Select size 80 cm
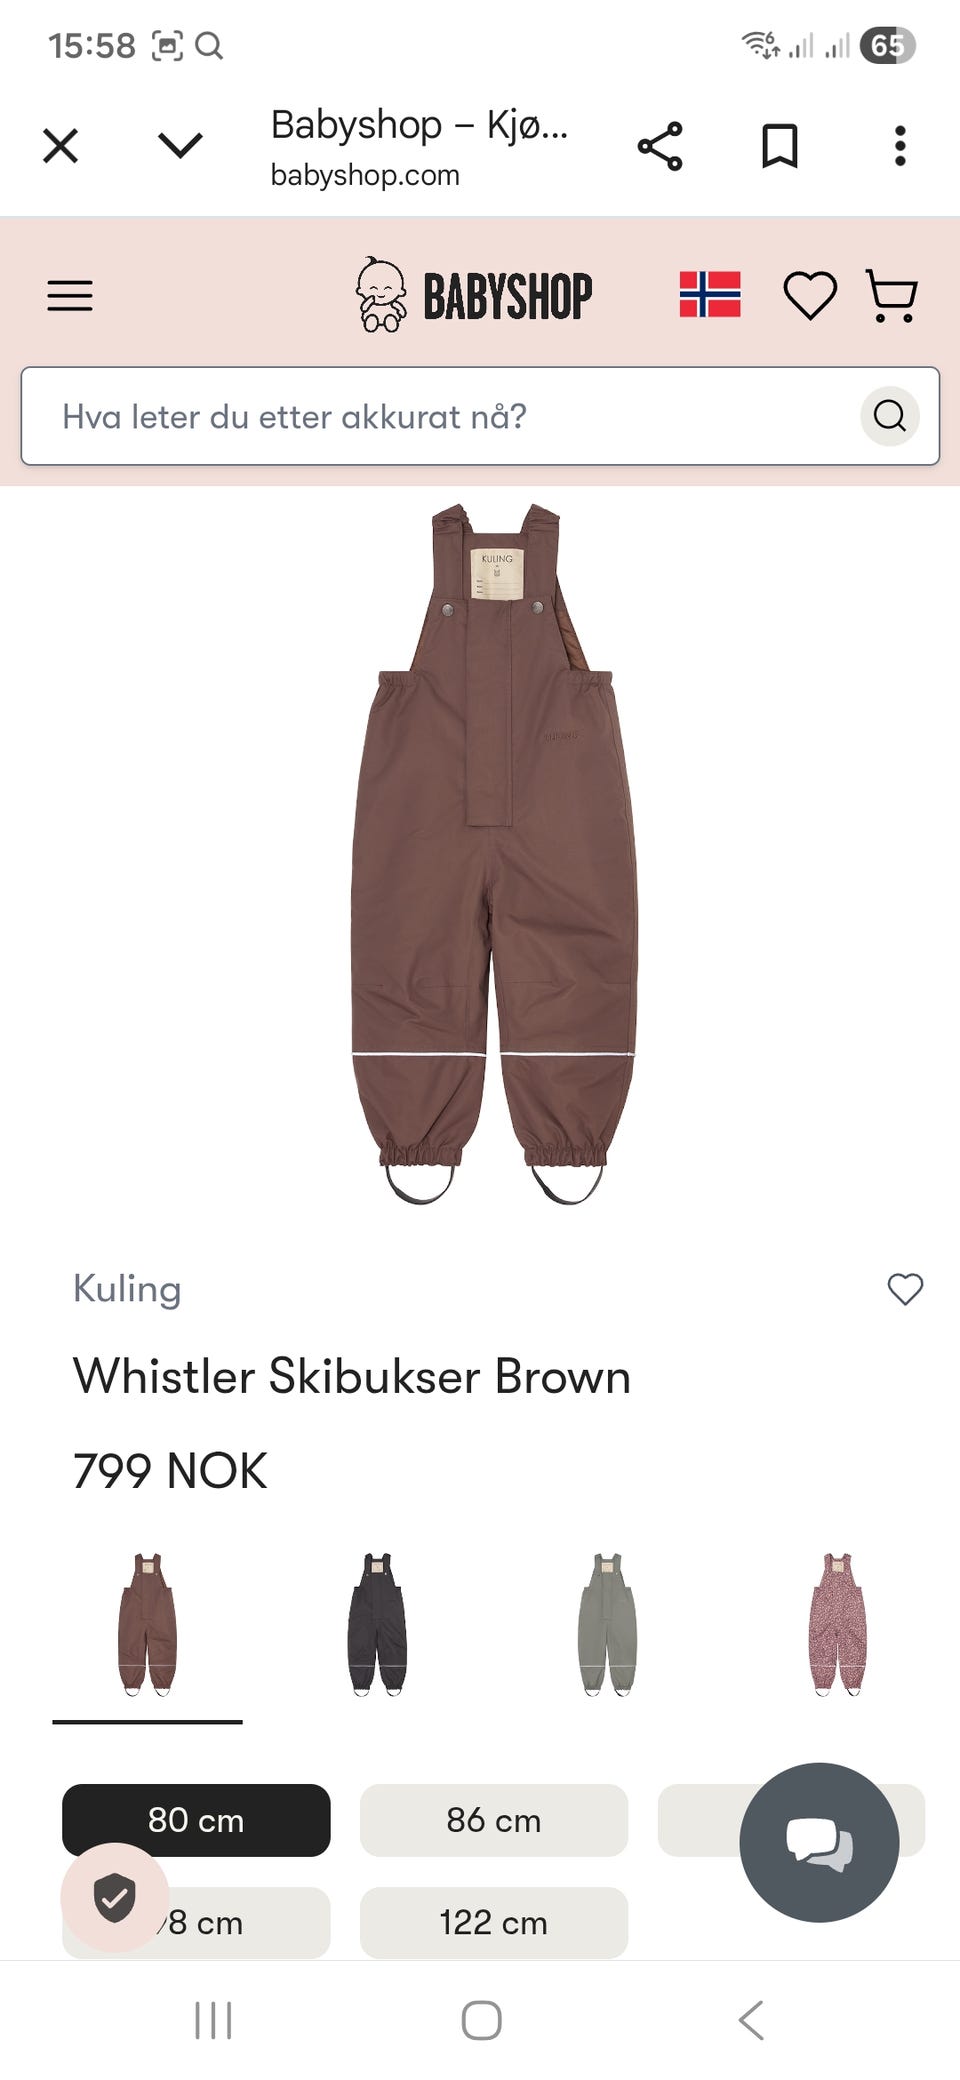This screenshot has height=2080, width=960. pos(196,1820)
